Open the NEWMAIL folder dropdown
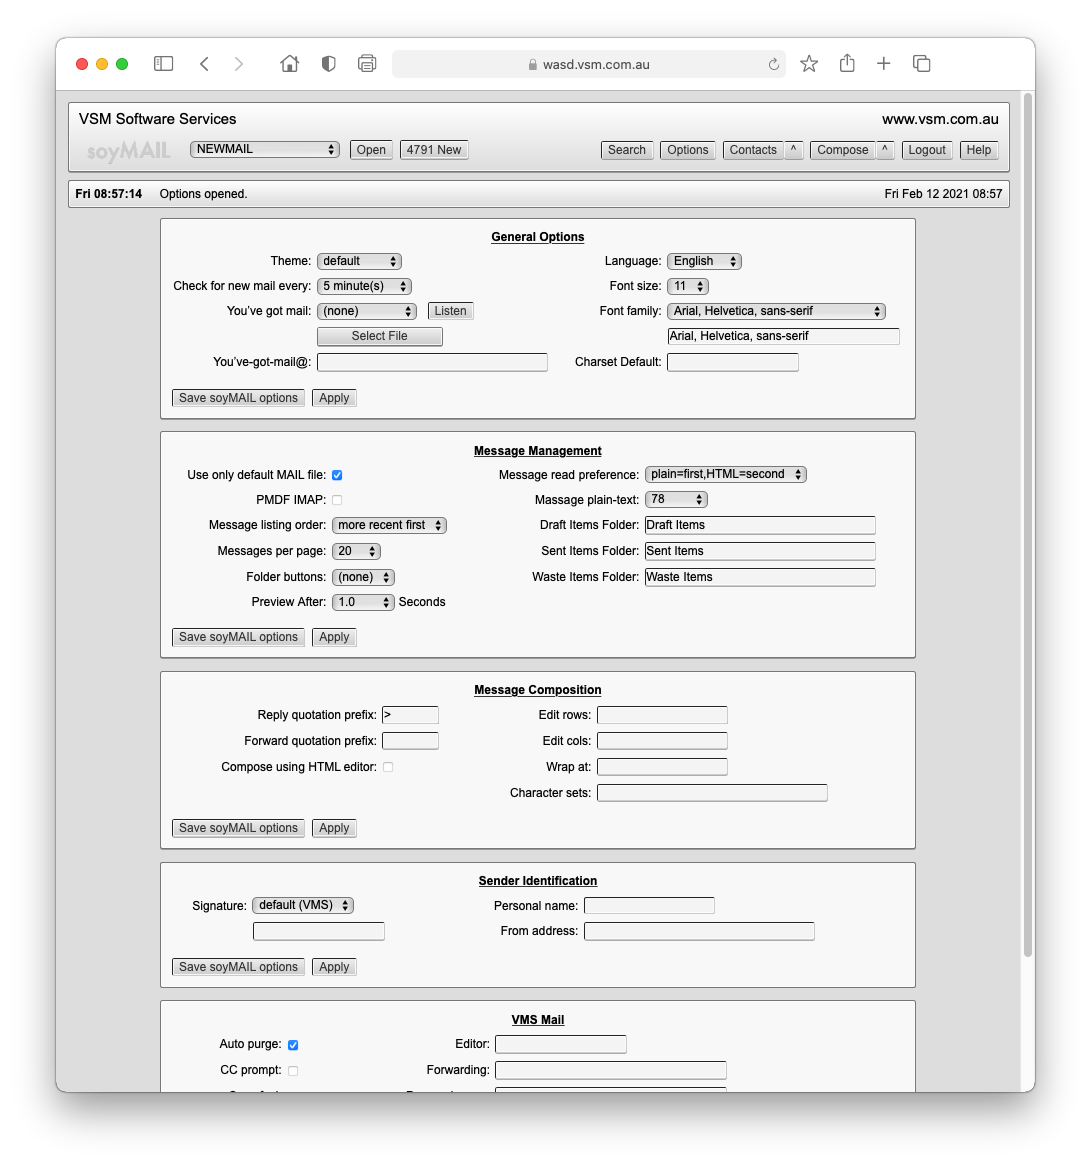 point(265,149)
